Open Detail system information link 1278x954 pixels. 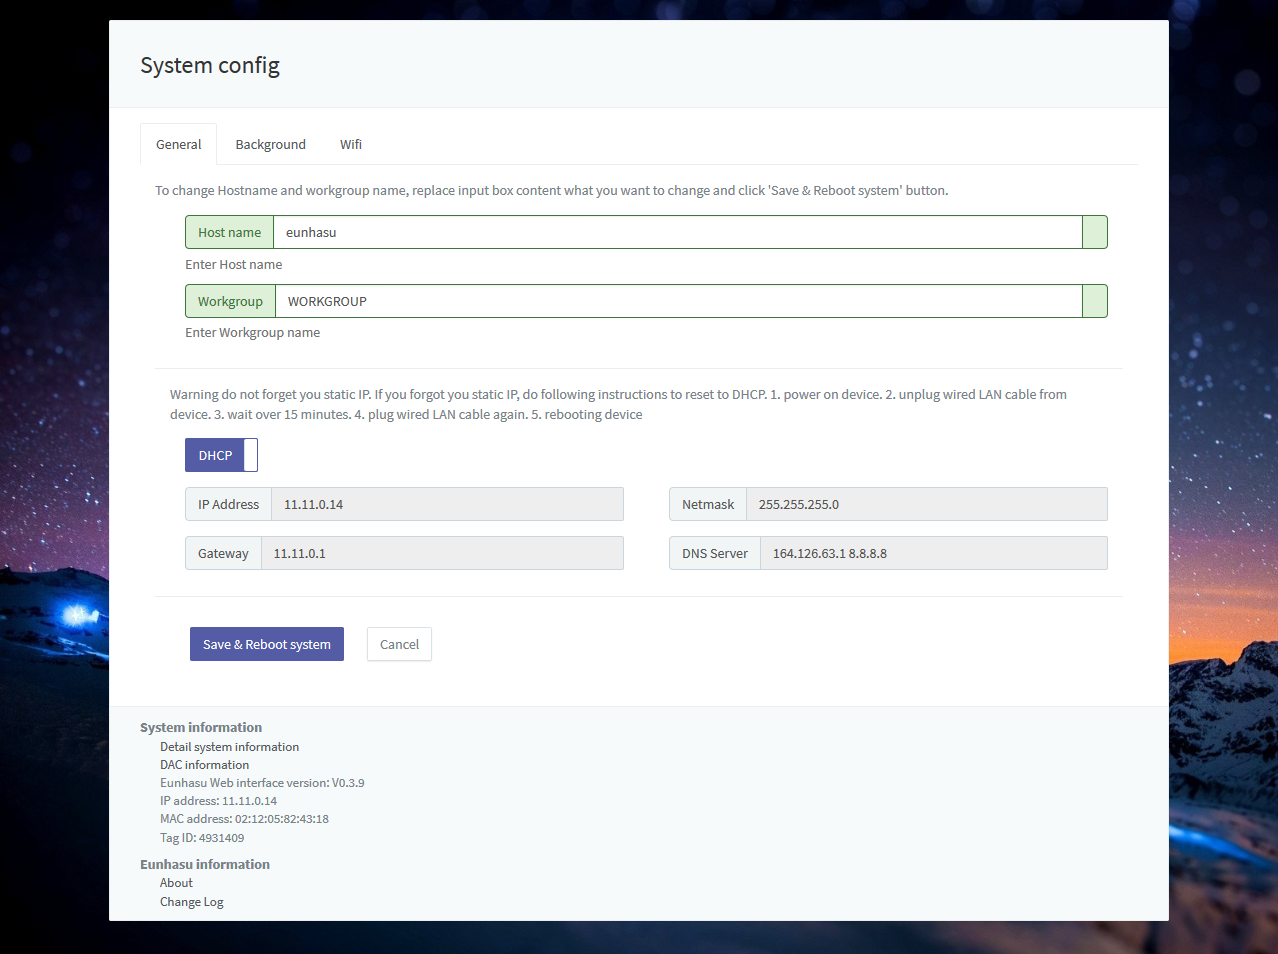coord(229,747)
